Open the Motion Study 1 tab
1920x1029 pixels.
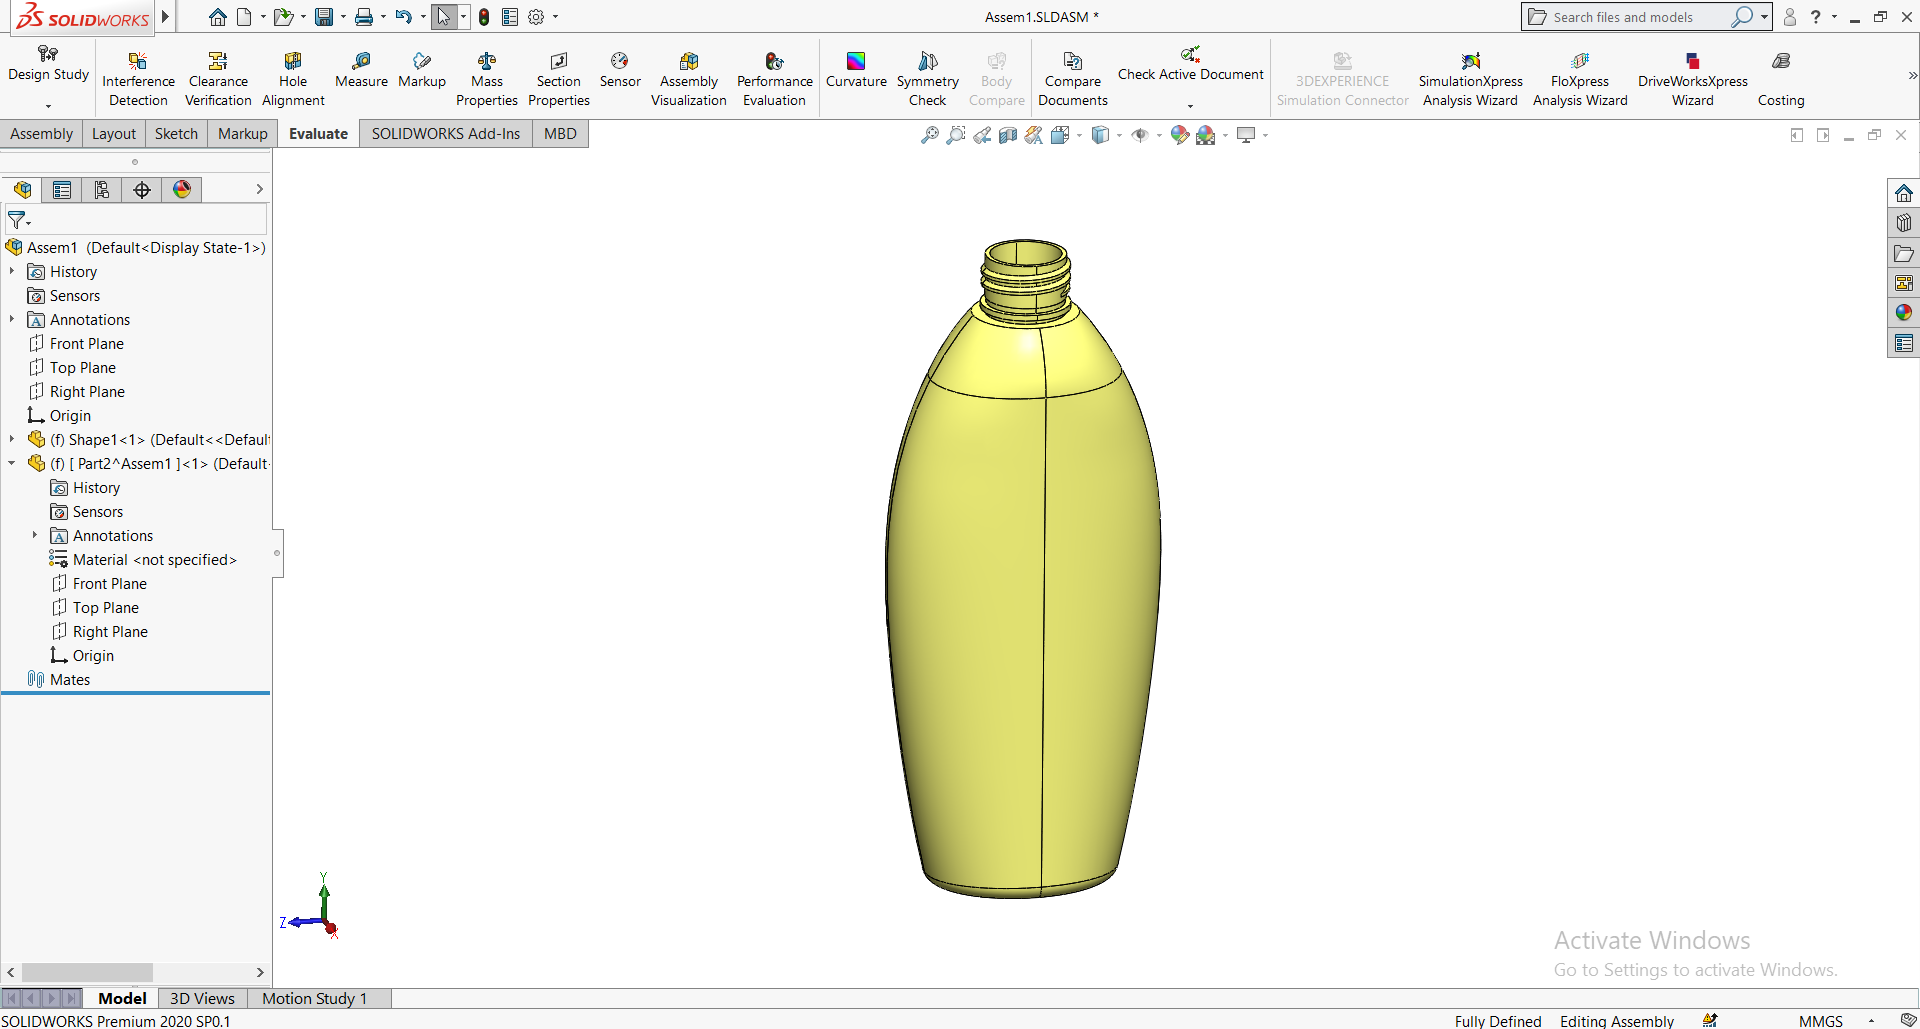point(314,998)
